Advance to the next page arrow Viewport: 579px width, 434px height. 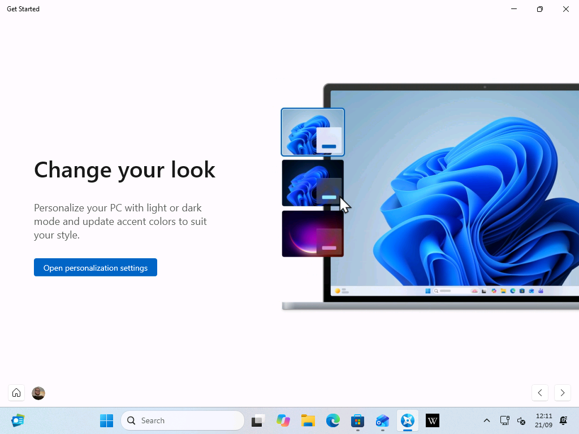562,393
